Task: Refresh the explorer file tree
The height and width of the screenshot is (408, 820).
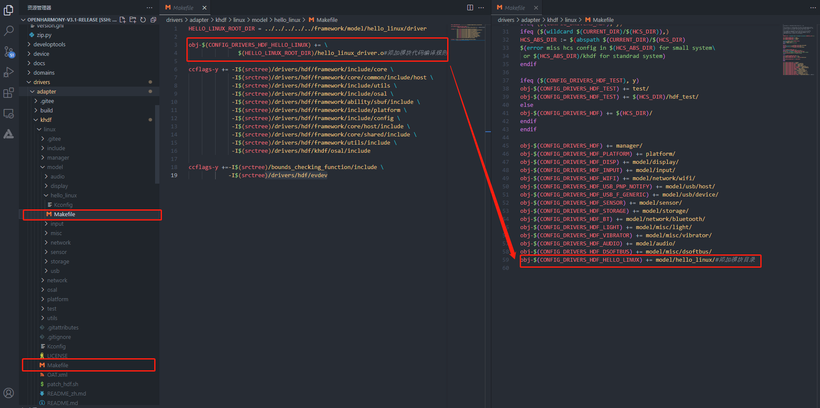Action: click(143, 20)
